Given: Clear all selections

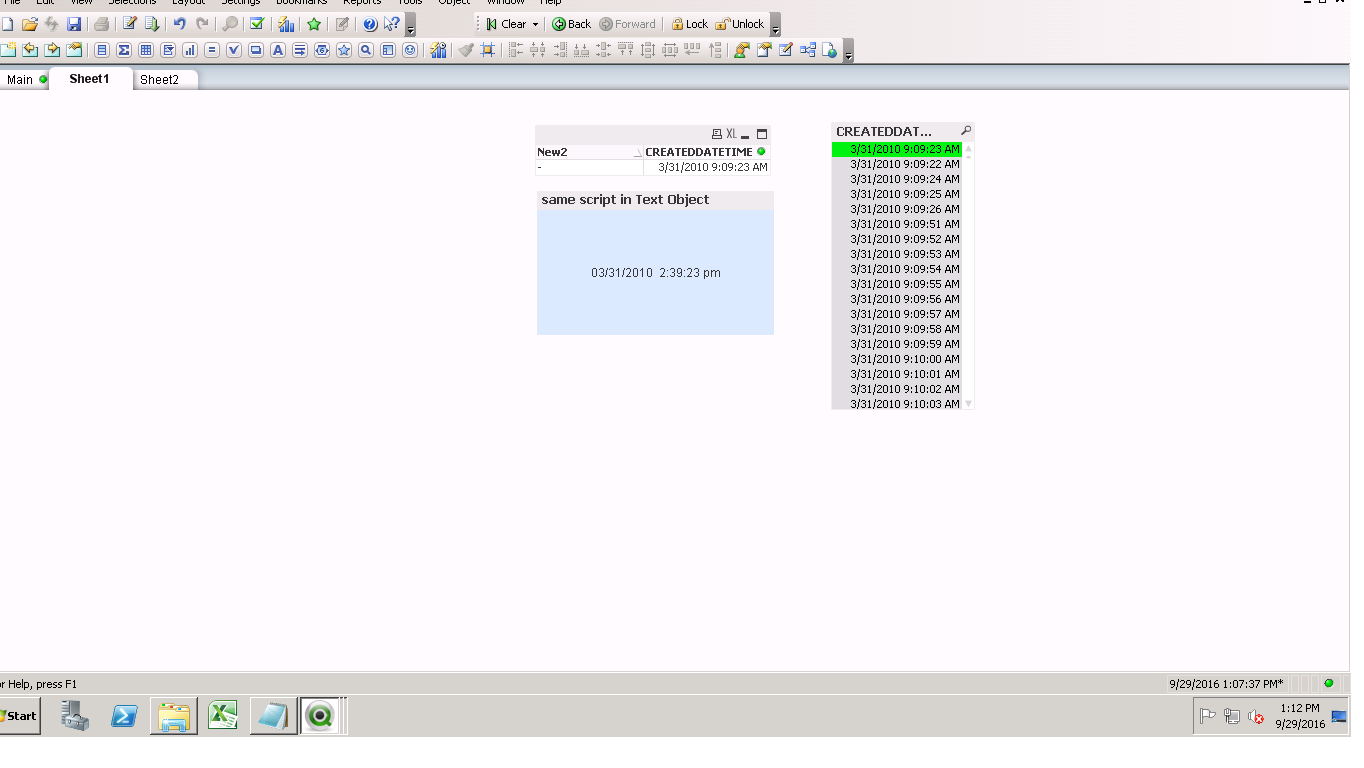Looking at the screenshot, I should click(x=507, y=24).
